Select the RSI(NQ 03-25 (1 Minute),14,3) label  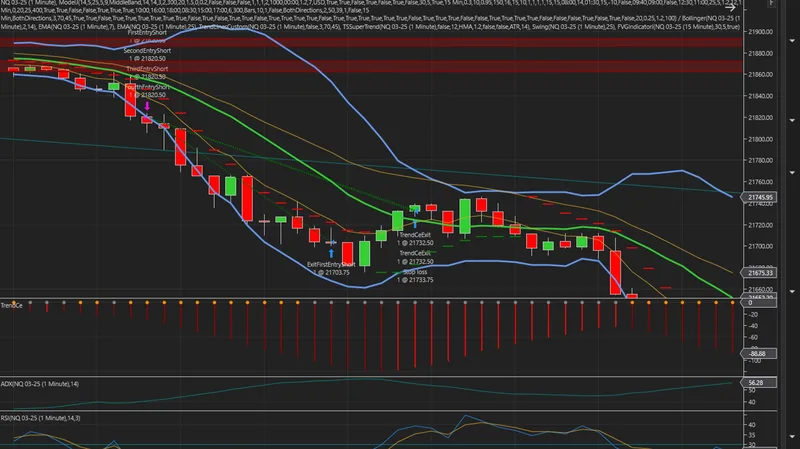(x=41, y=418)
